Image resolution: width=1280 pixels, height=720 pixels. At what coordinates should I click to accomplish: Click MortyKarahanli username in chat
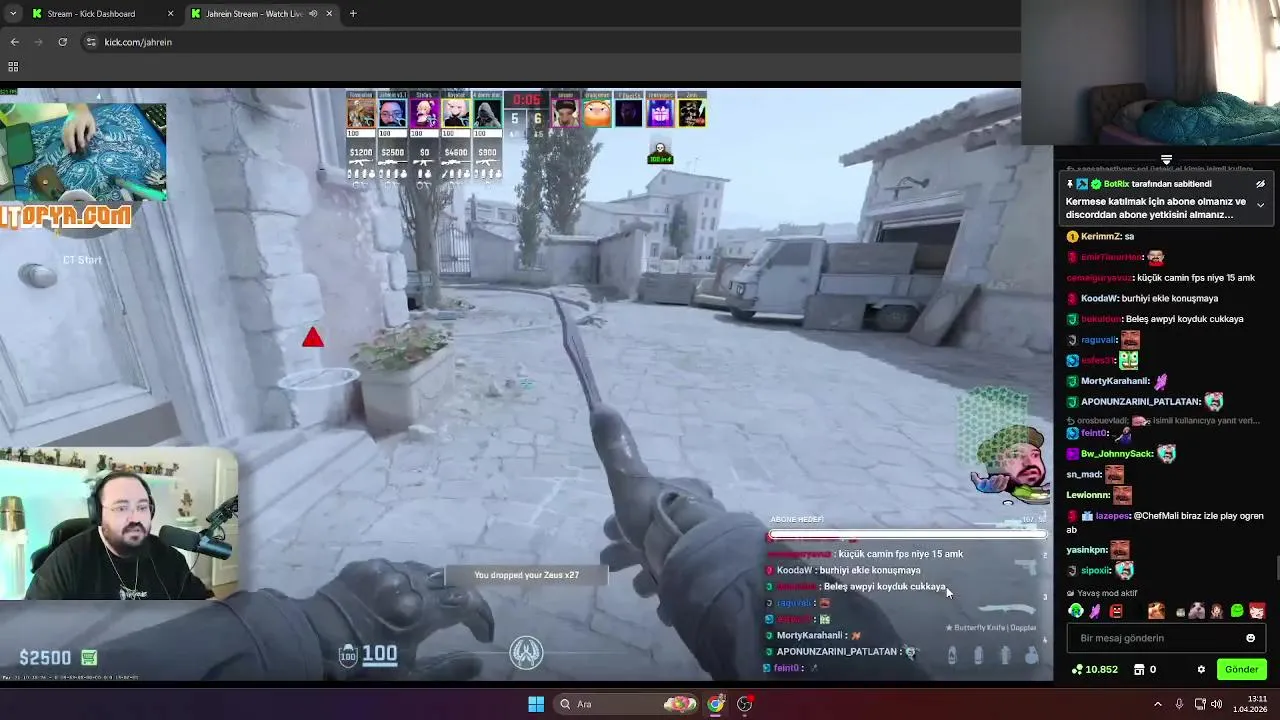1115,381
